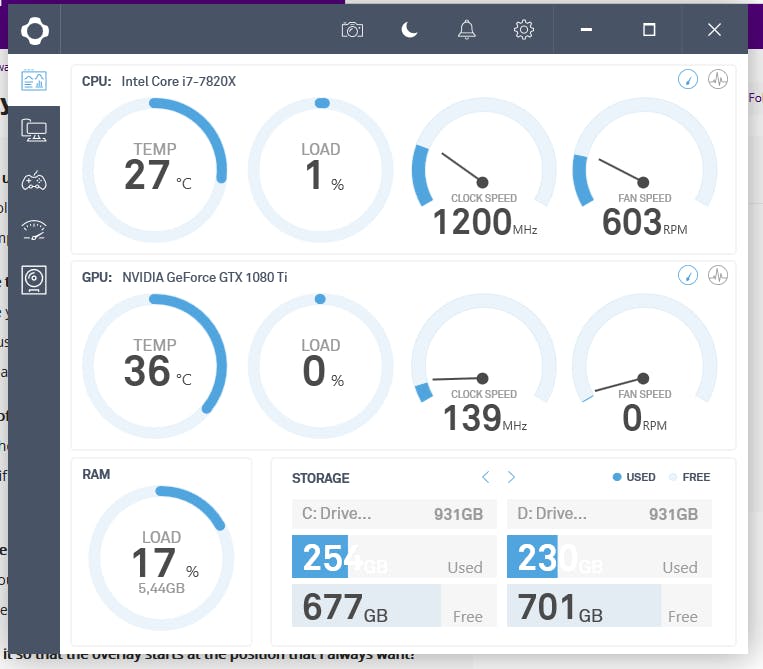Viewport: 763px width, 669px height.
Task: Open the PC build monitor sidebar tab
Action: (34, 130)
